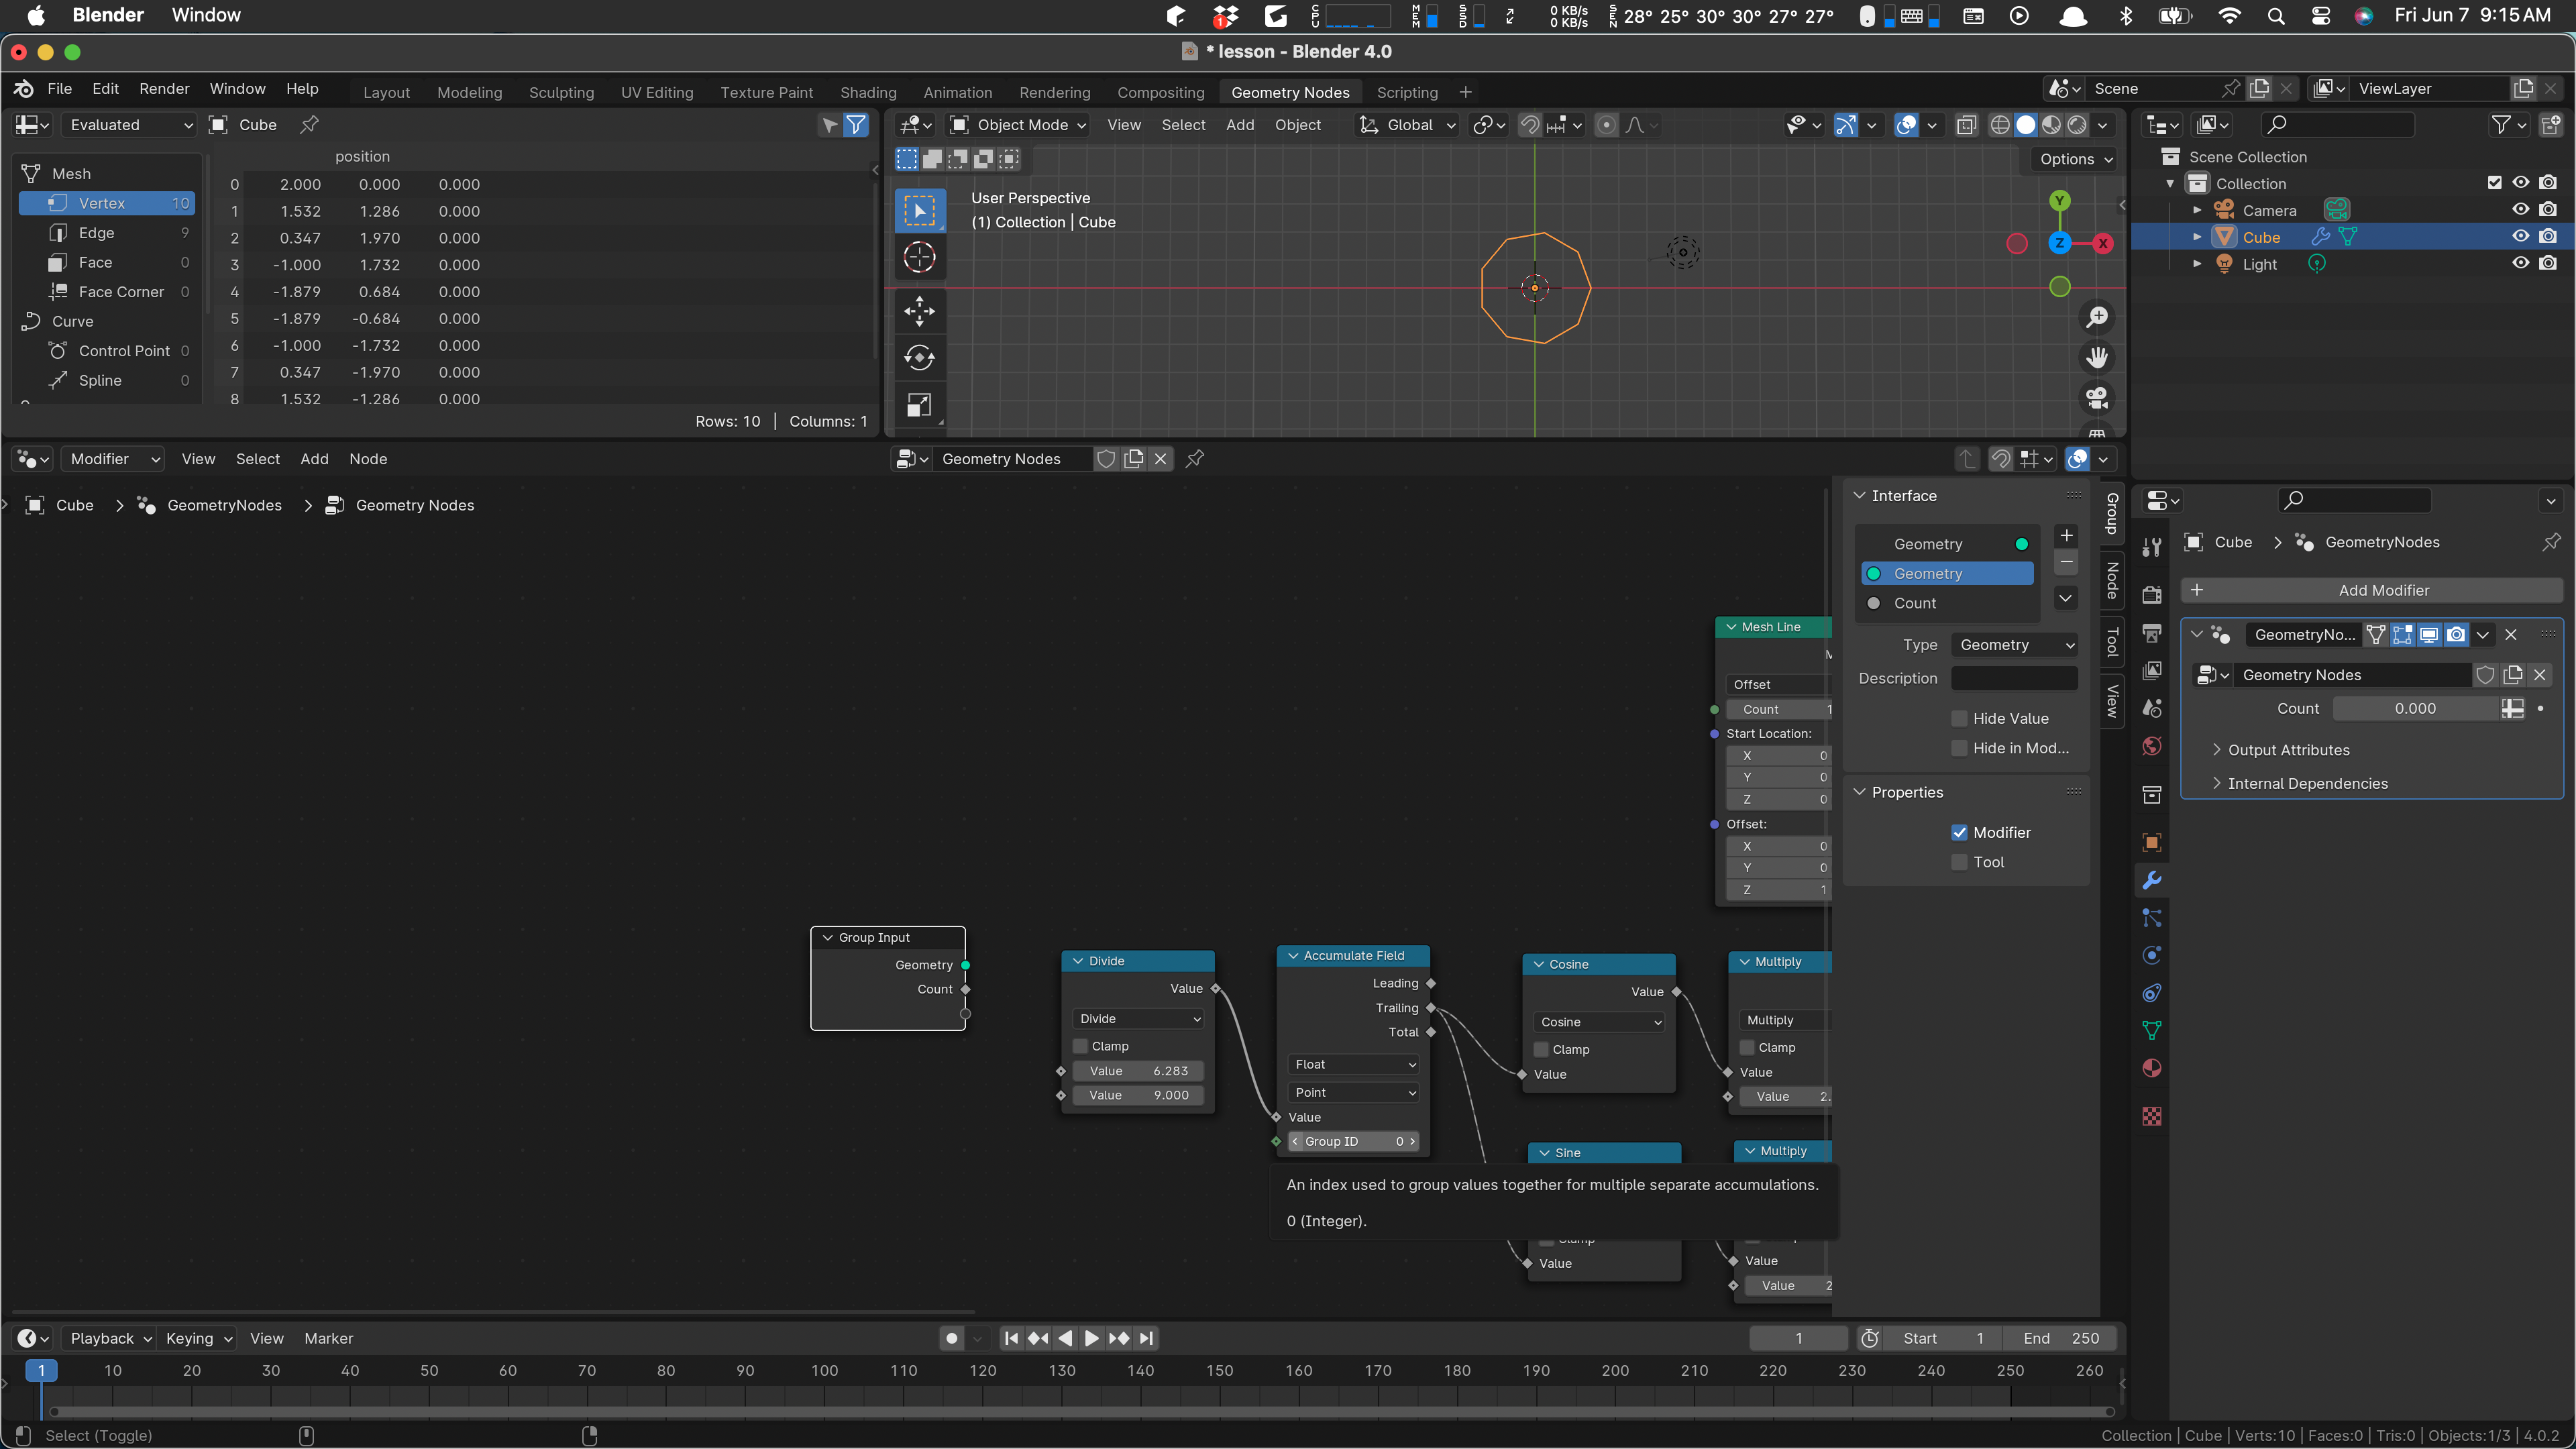
Task: Open the Cosine operation dropdown
Action: 1599,1022
